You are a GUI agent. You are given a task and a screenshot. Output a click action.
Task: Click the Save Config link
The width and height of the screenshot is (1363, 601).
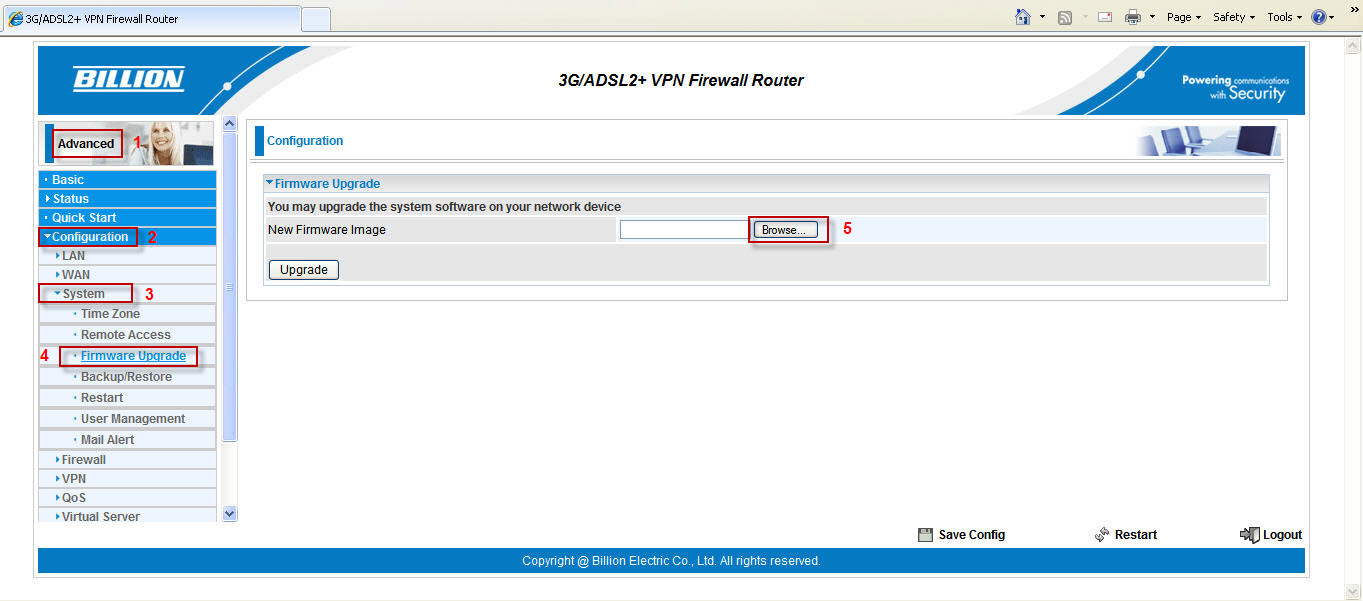(971, 535)
